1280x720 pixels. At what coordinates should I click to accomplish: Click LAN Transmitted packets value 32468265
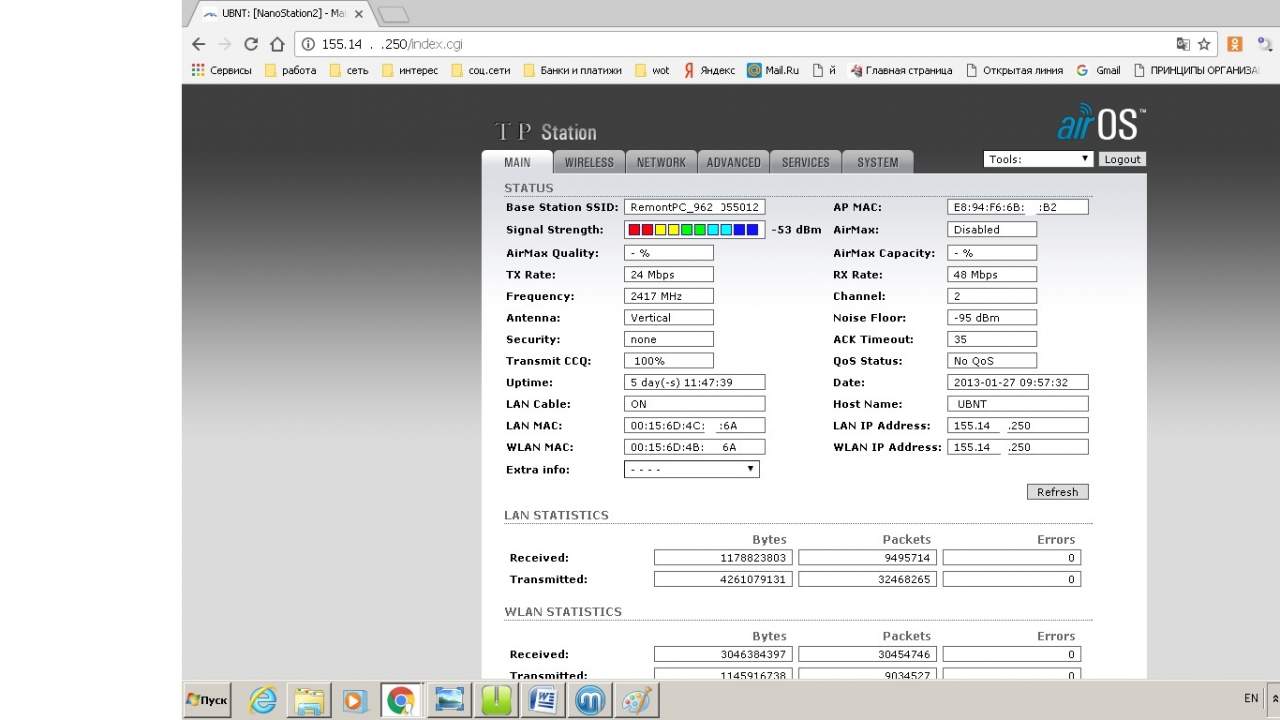click(868, 579)
